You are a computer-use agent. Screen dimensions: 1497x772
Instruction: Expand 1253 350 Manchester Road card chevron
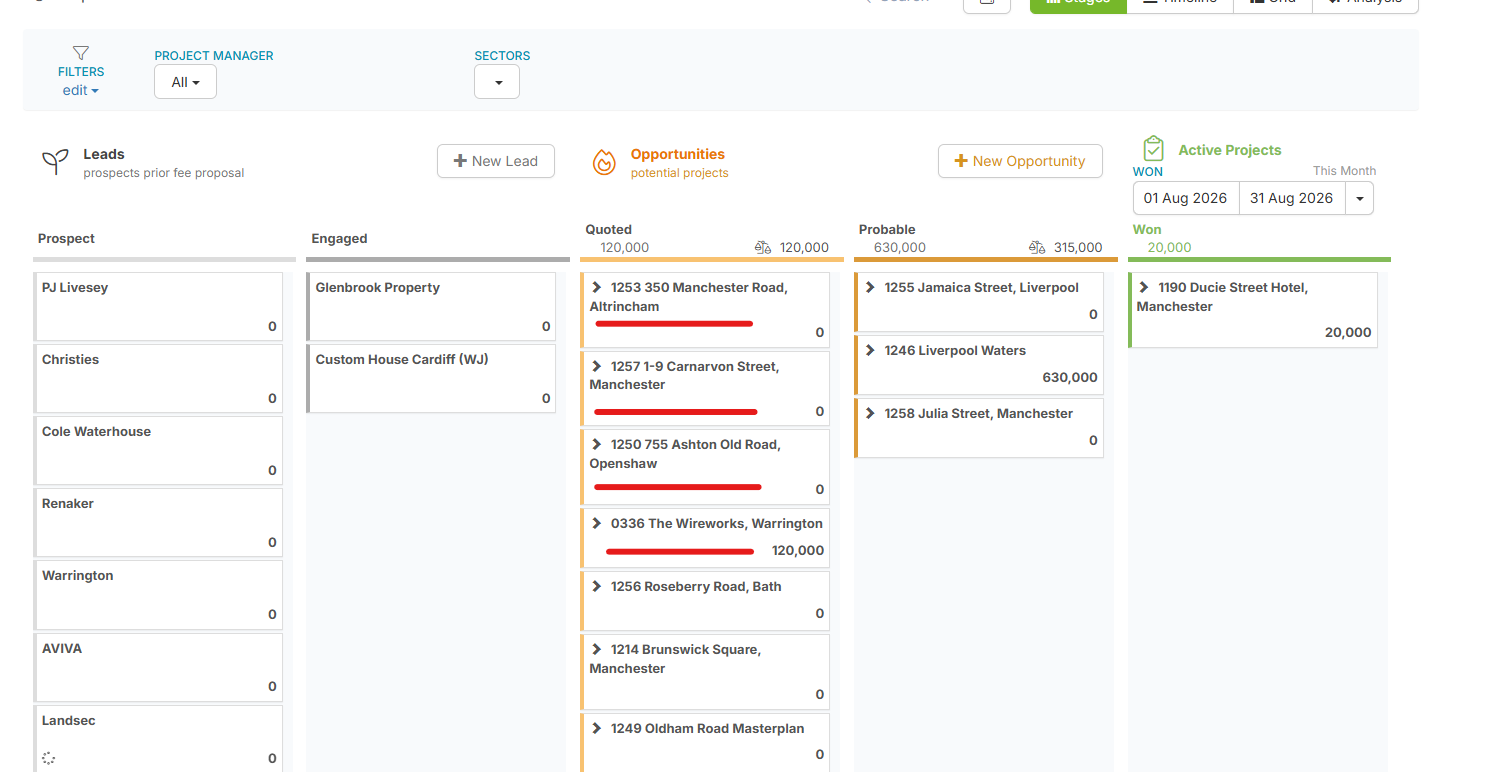[597, 287]
